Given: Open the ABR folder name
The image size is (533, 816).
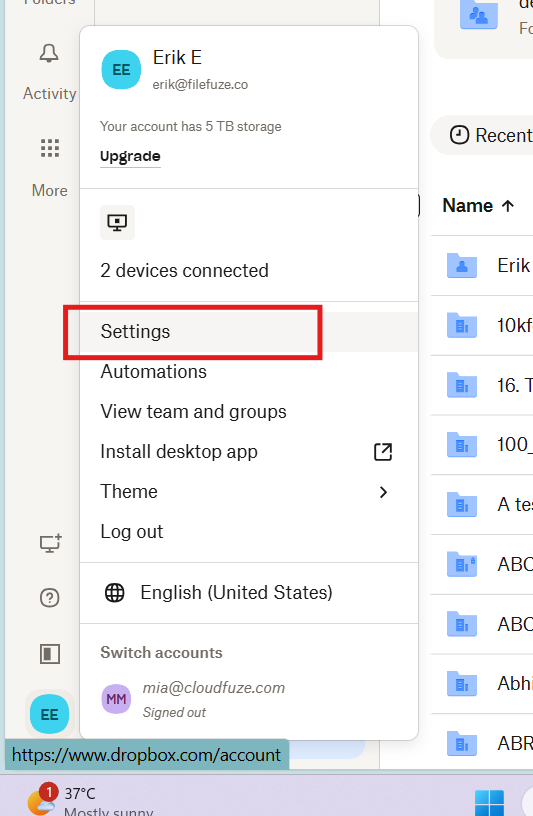Looking at the screenshot, I should click(515, 743).
